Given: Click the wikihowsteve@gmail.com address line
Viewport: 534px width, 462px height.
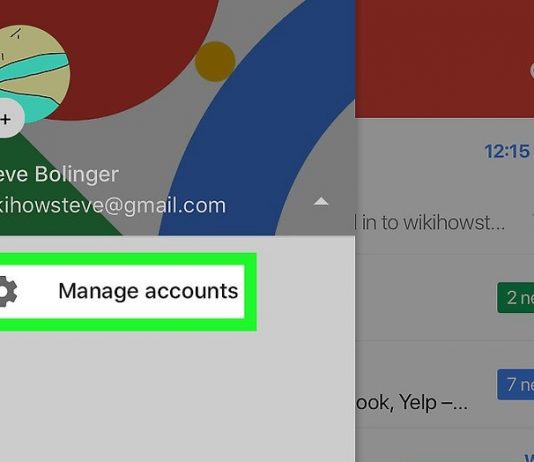Looking at the screenshot, I should click(112, 206).
